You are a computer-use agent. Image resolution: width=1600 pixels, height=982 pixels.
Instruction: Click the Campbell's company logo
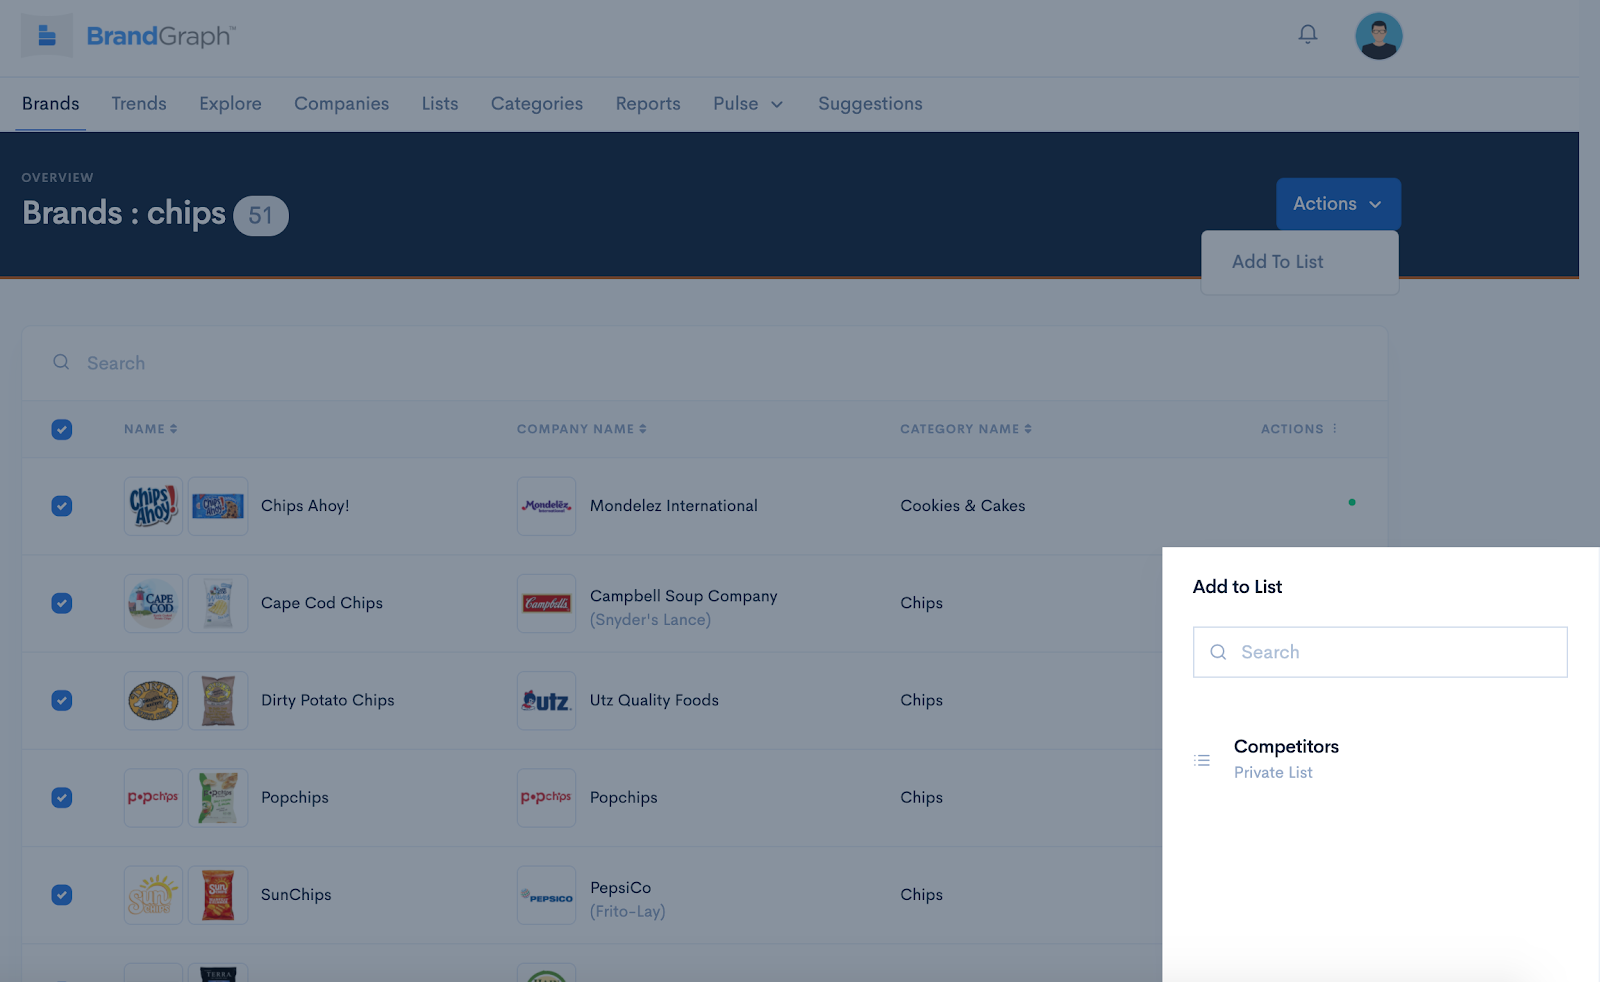pyautogui.click(x=546, y=603)
